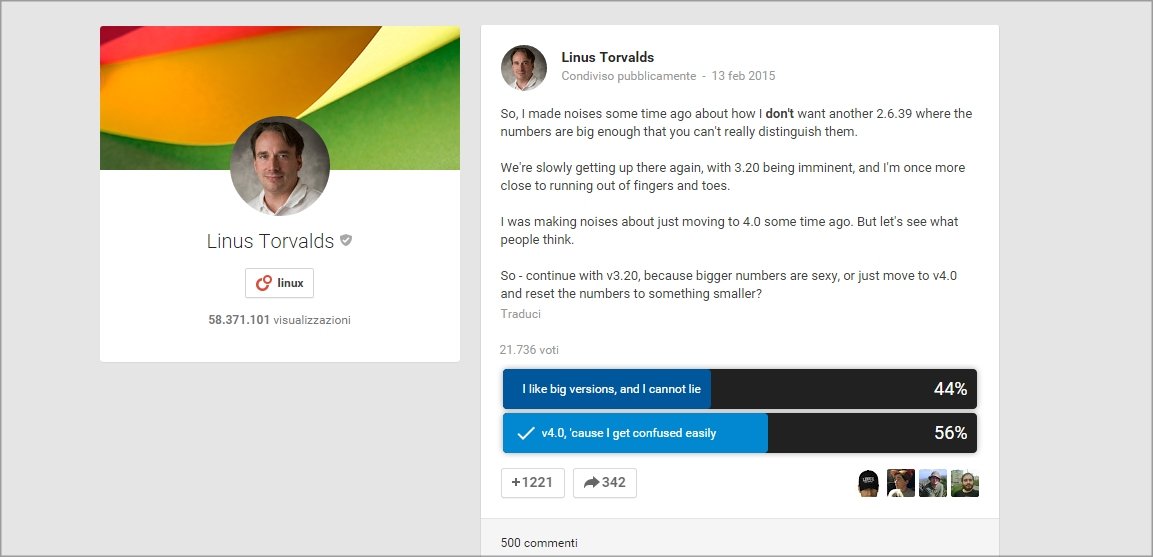
Task: Open the Linus Torvalds author name link
Action: [607, 57]
